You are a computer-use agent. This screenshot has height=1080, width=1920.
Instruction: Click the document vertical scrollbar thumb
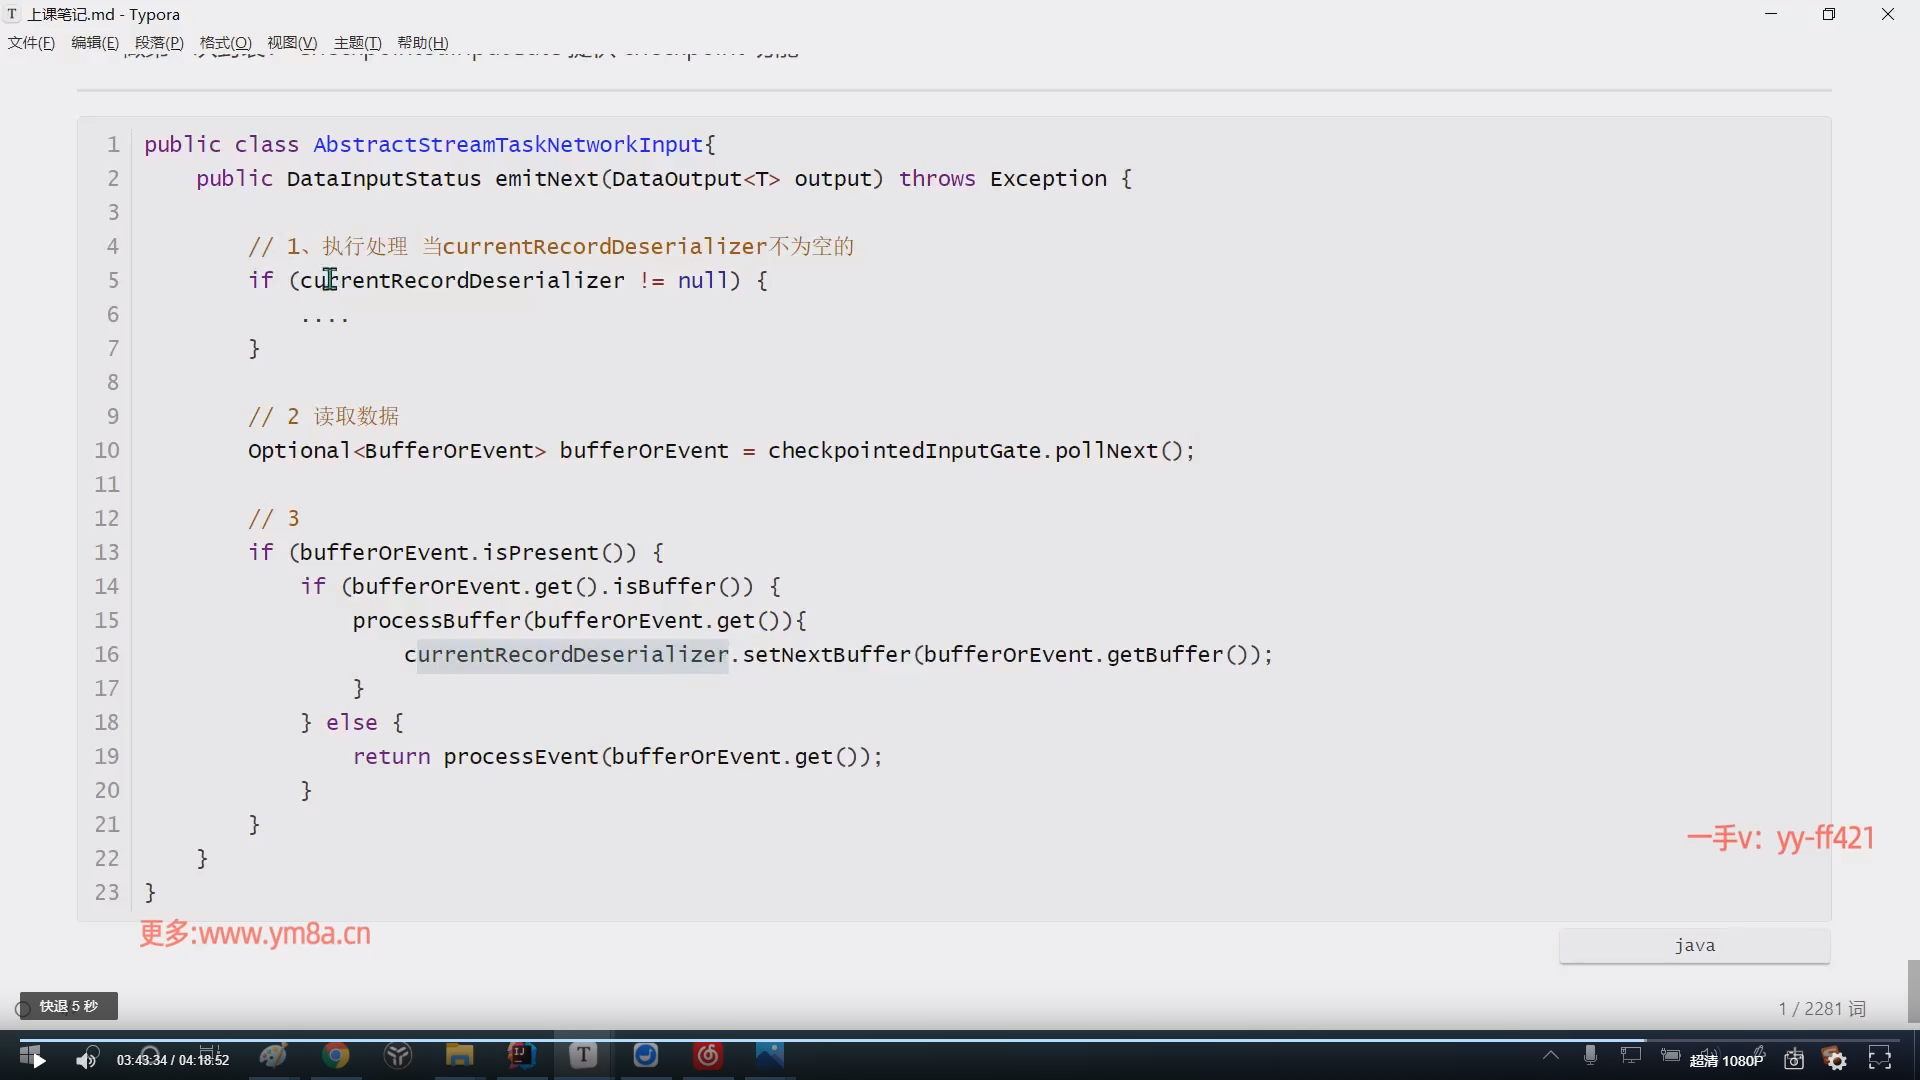point(1913,990)
